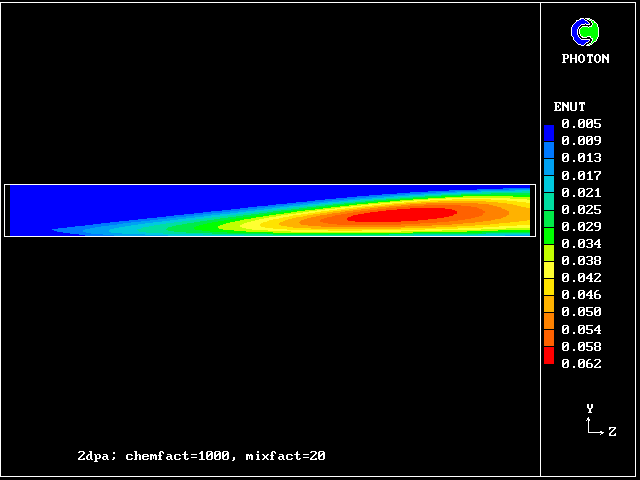This screenshot has height=480, width=640.
Task: Click the PHOTON logo icon
Action: coord(585,33)
